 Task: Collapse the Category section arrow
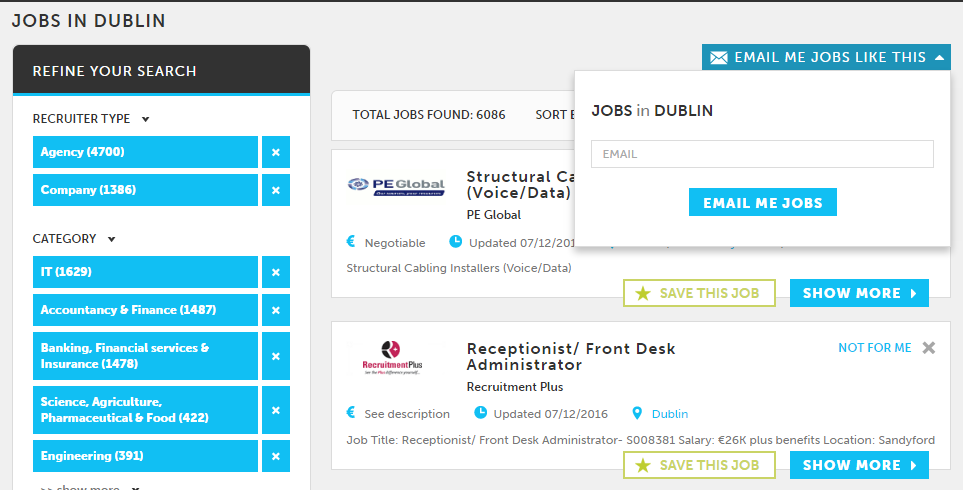pyautogui.click(x=111, y=239)
